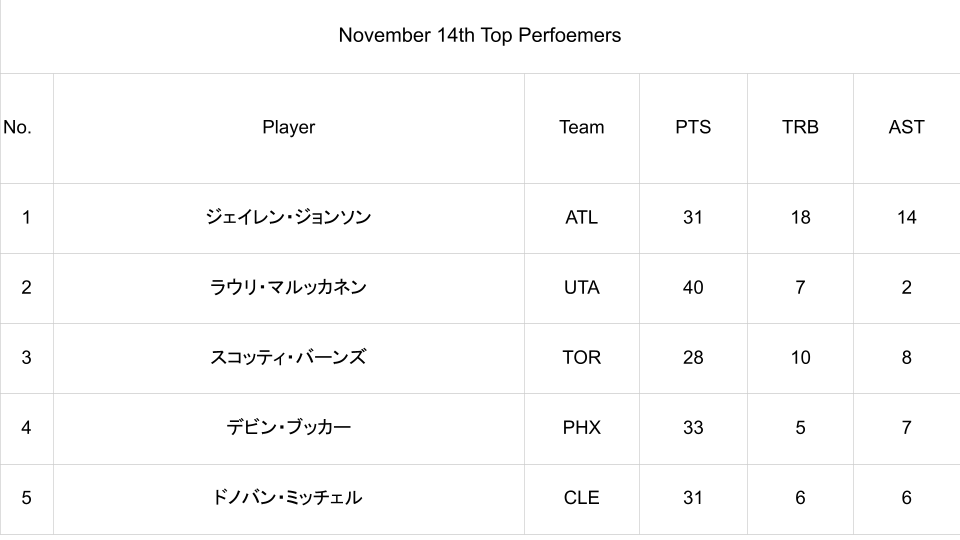Select the CLE team cell
Viewport: 960px width, 540px height.
pos(581,497)
